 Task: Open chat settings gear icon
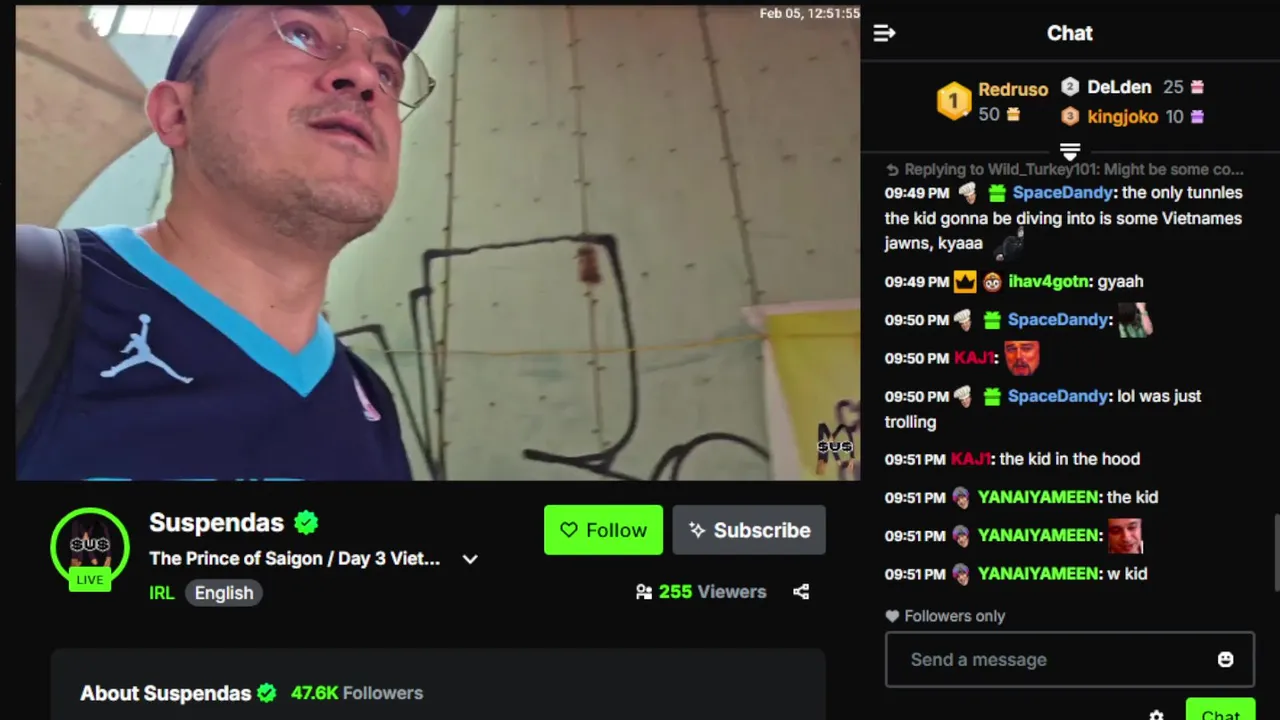pyautogui.click(x=1156, y=715)
